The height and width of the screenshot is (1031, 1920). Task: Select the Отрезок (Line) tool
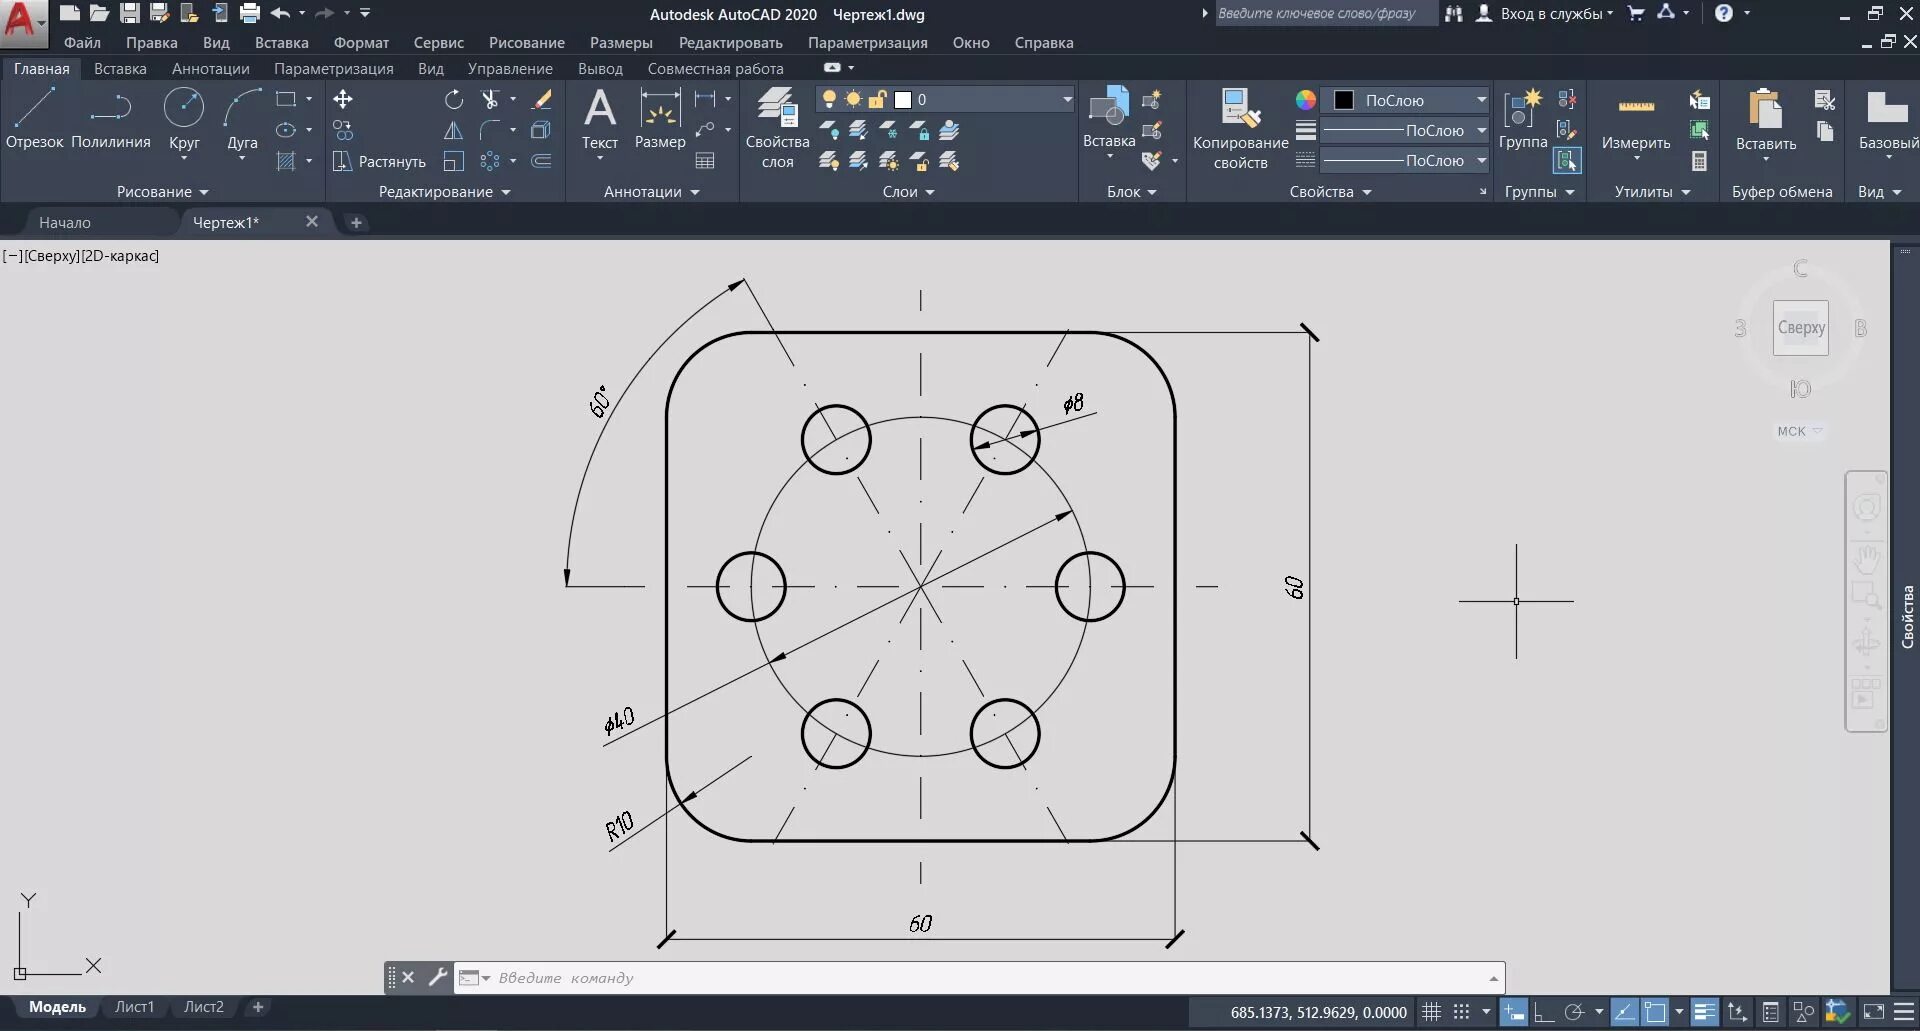[34, 118]
